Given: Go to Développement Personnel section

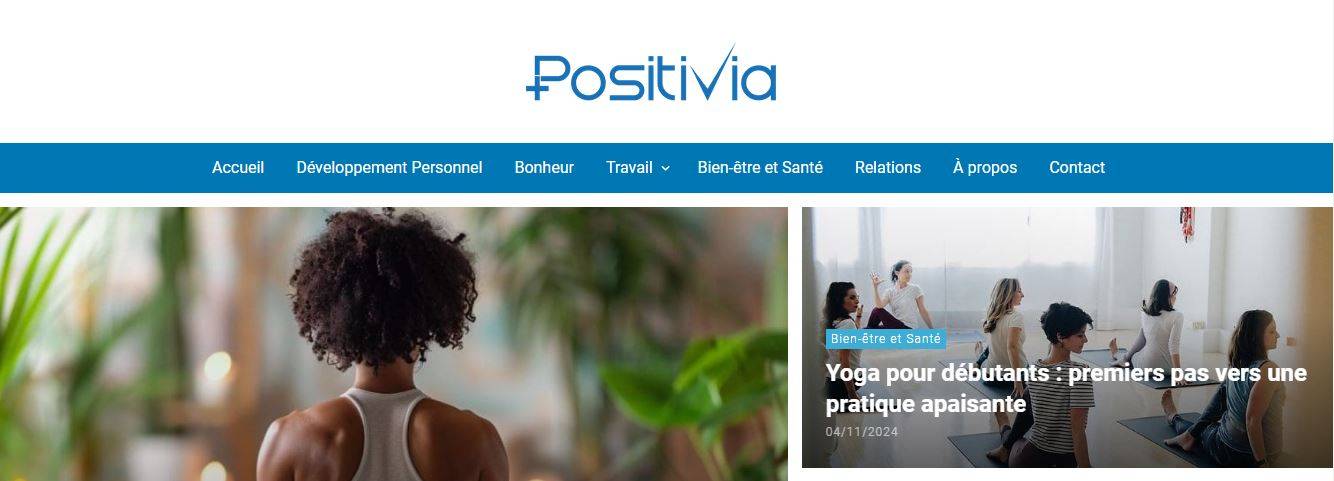Looking at the screenshot, I should [x=389, y=168].
